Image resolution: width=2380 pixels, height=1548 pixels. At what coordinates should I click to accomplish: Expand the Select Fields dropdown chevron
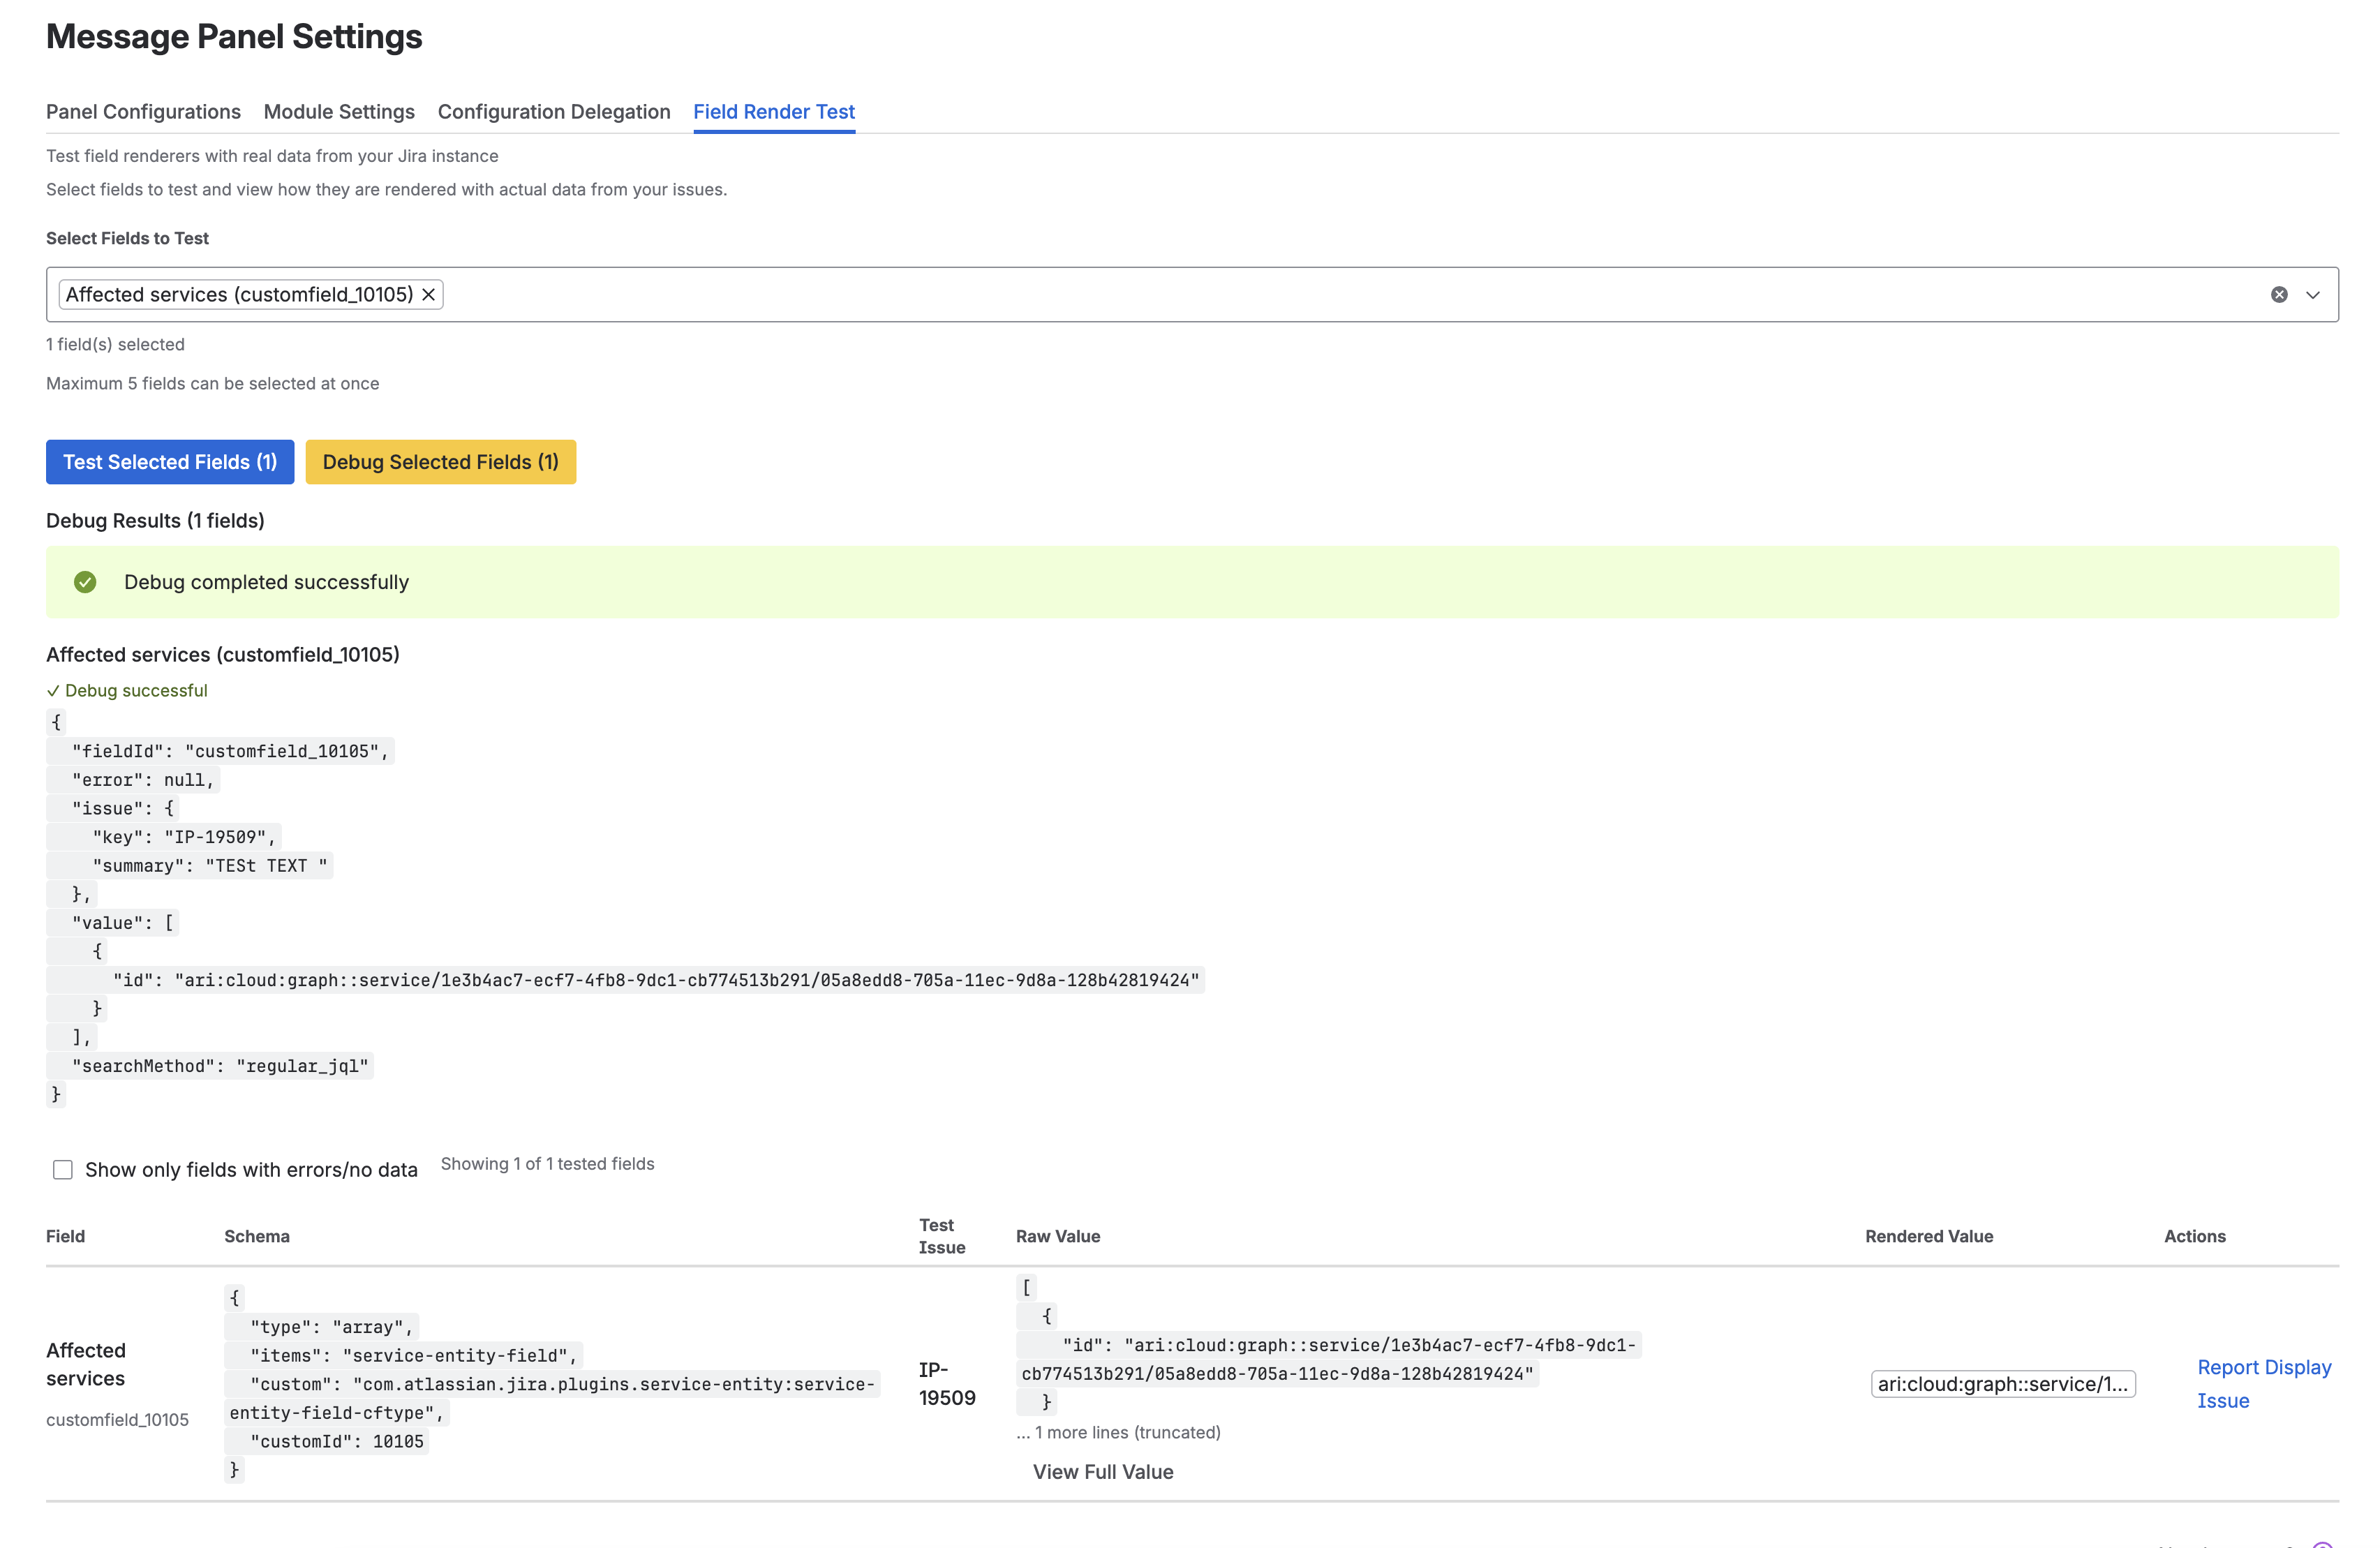(x=2312, y=294)
